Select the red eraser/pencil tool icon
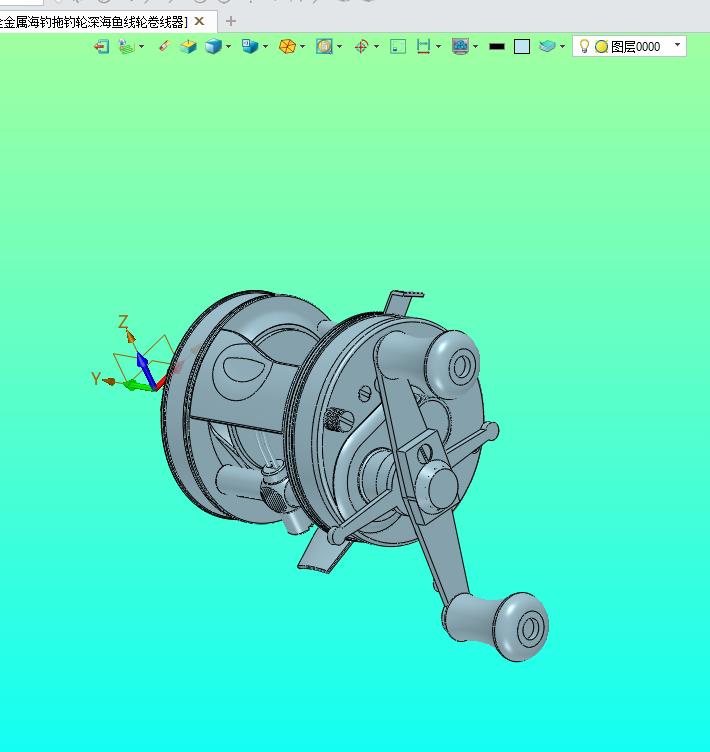This screenshot has height=752, width=710. pyautogui.click(x=164, y=46)
